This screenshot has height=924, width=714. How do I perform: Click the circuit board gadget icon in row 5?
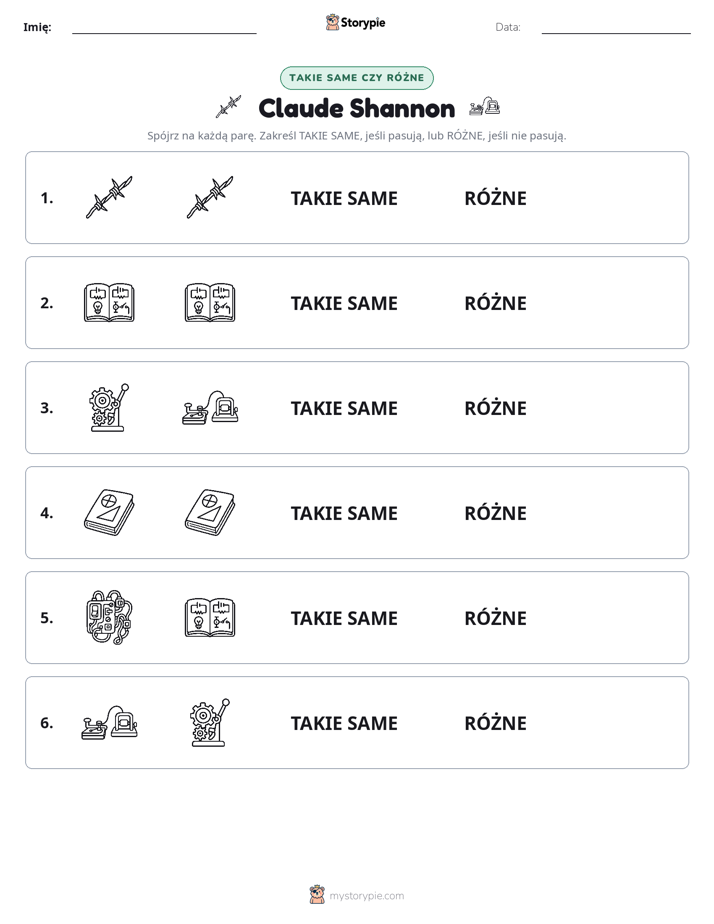(109, 617)
